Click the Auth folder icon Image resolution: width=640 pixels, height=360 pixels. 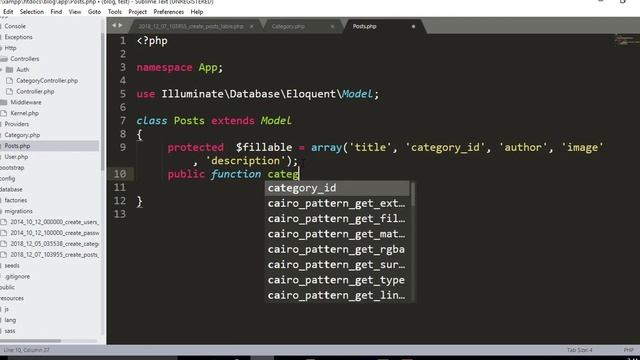point(10,70)
